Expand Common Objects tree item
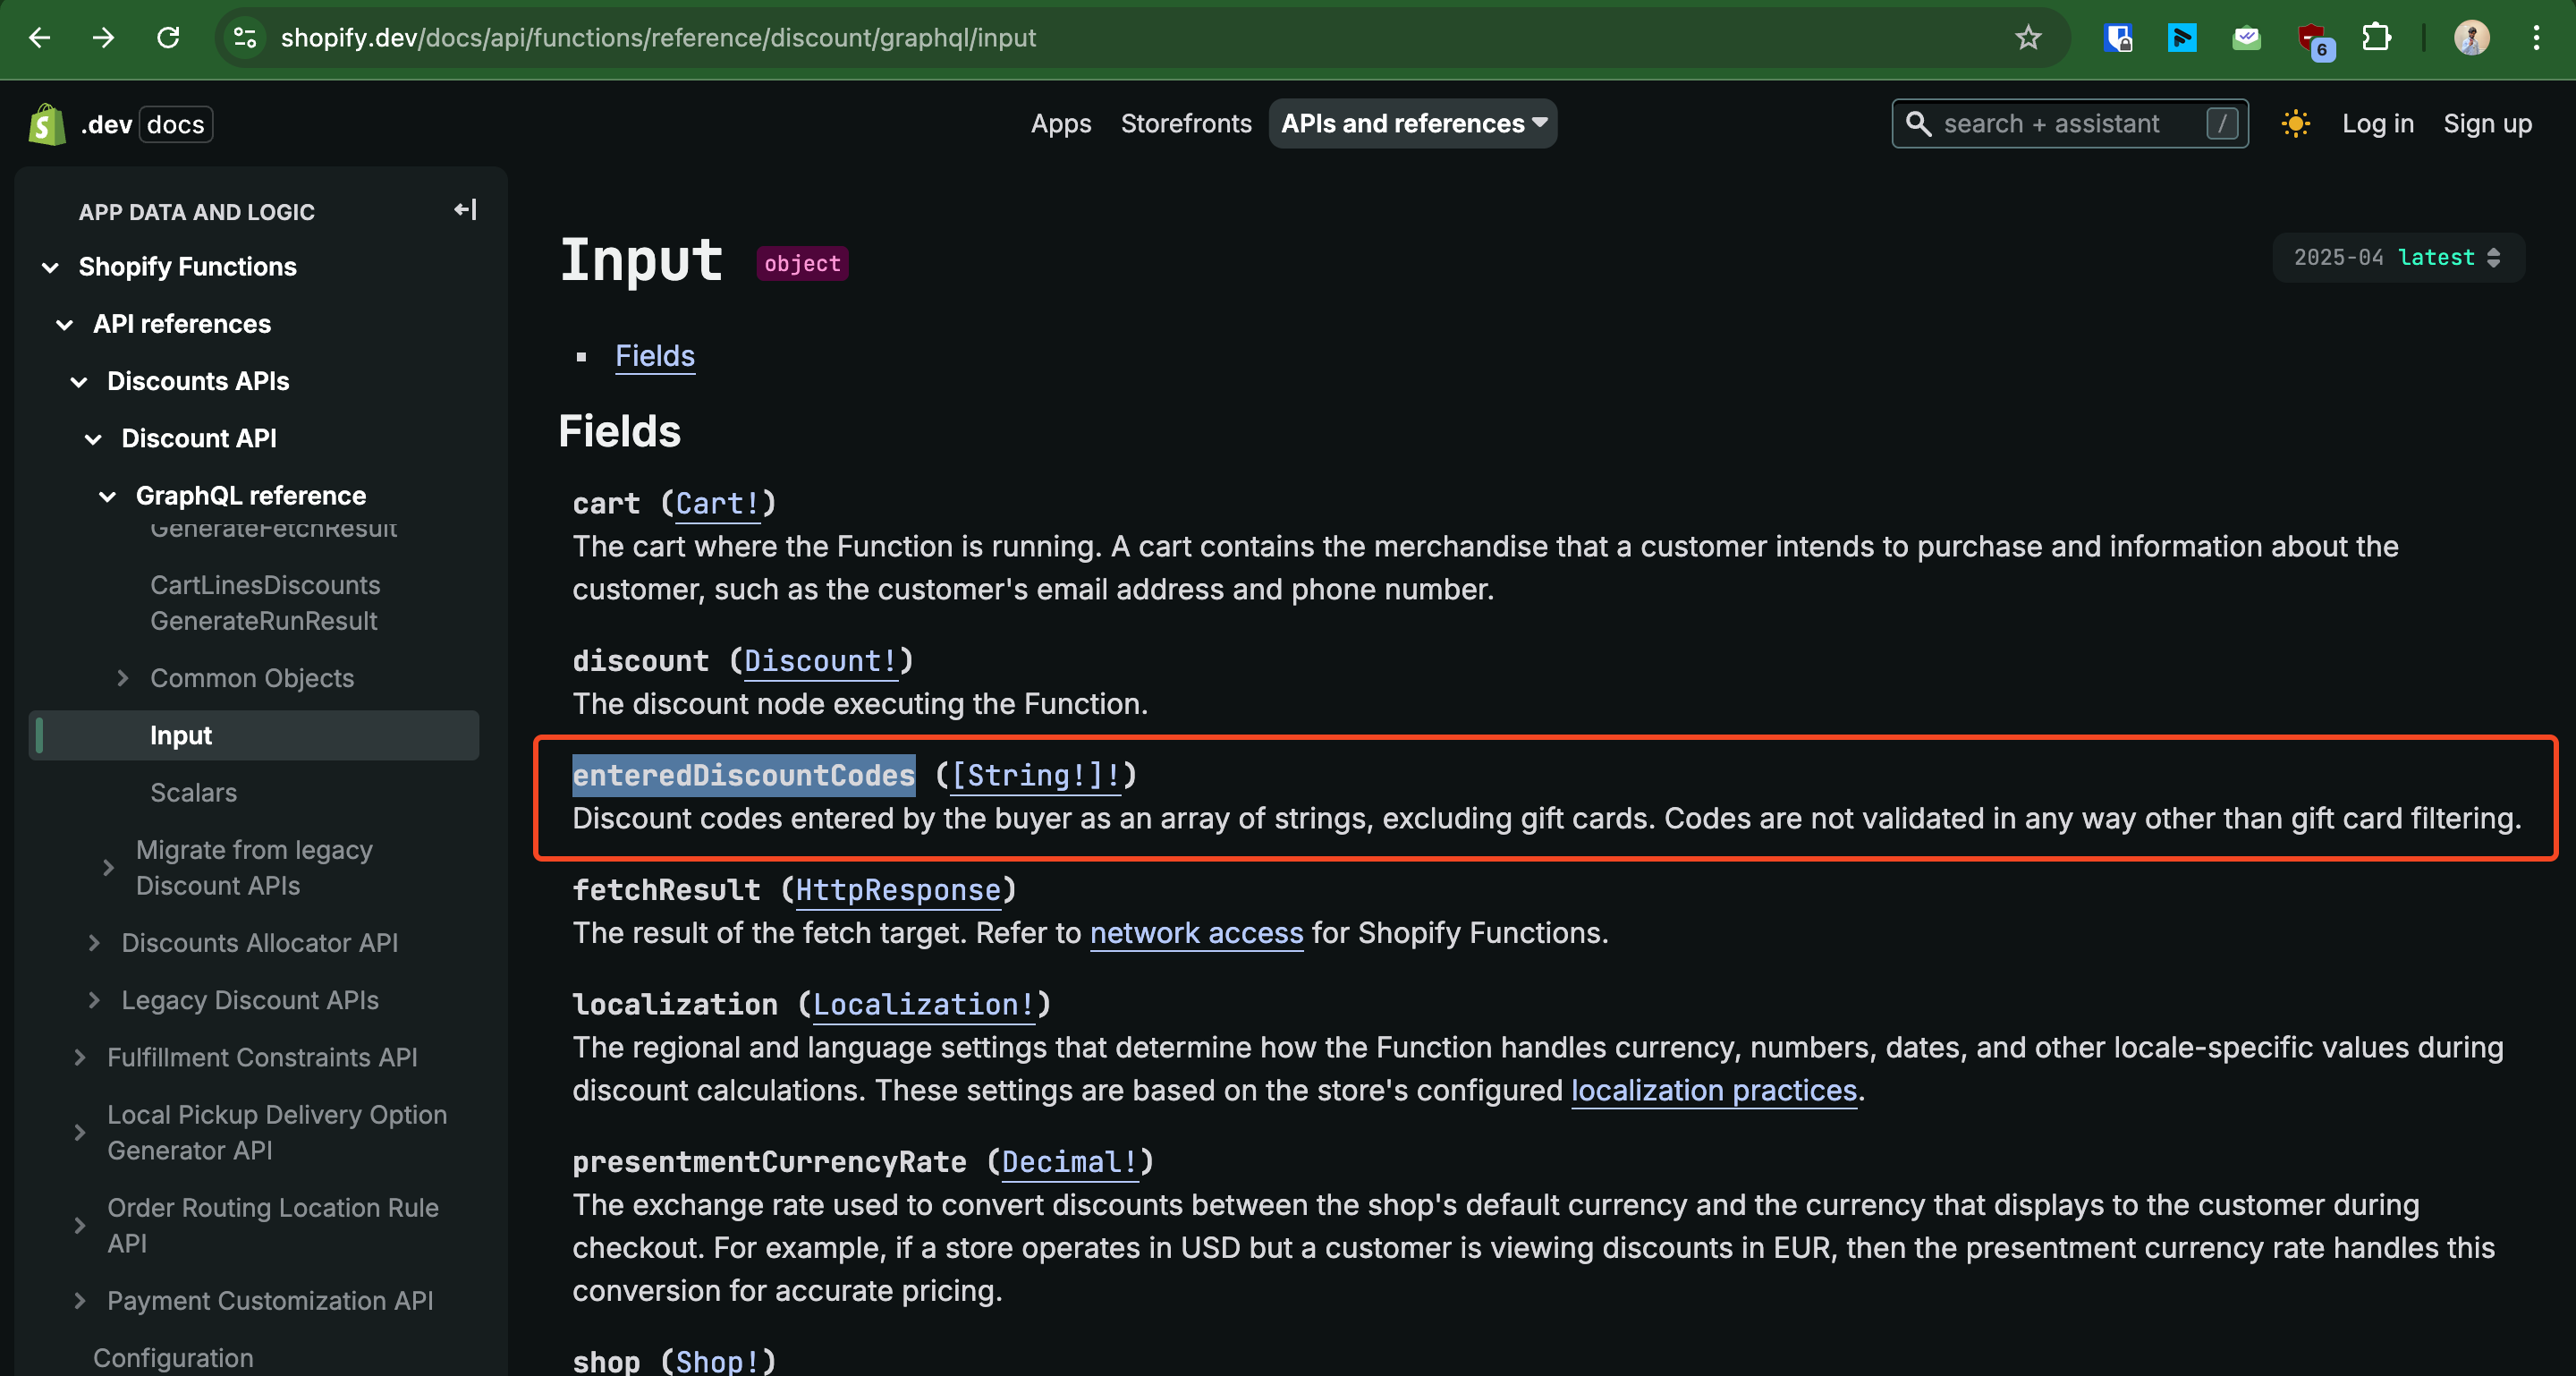The height and width of the screenshot is (1376, 2576). click(x=123, y=678)
